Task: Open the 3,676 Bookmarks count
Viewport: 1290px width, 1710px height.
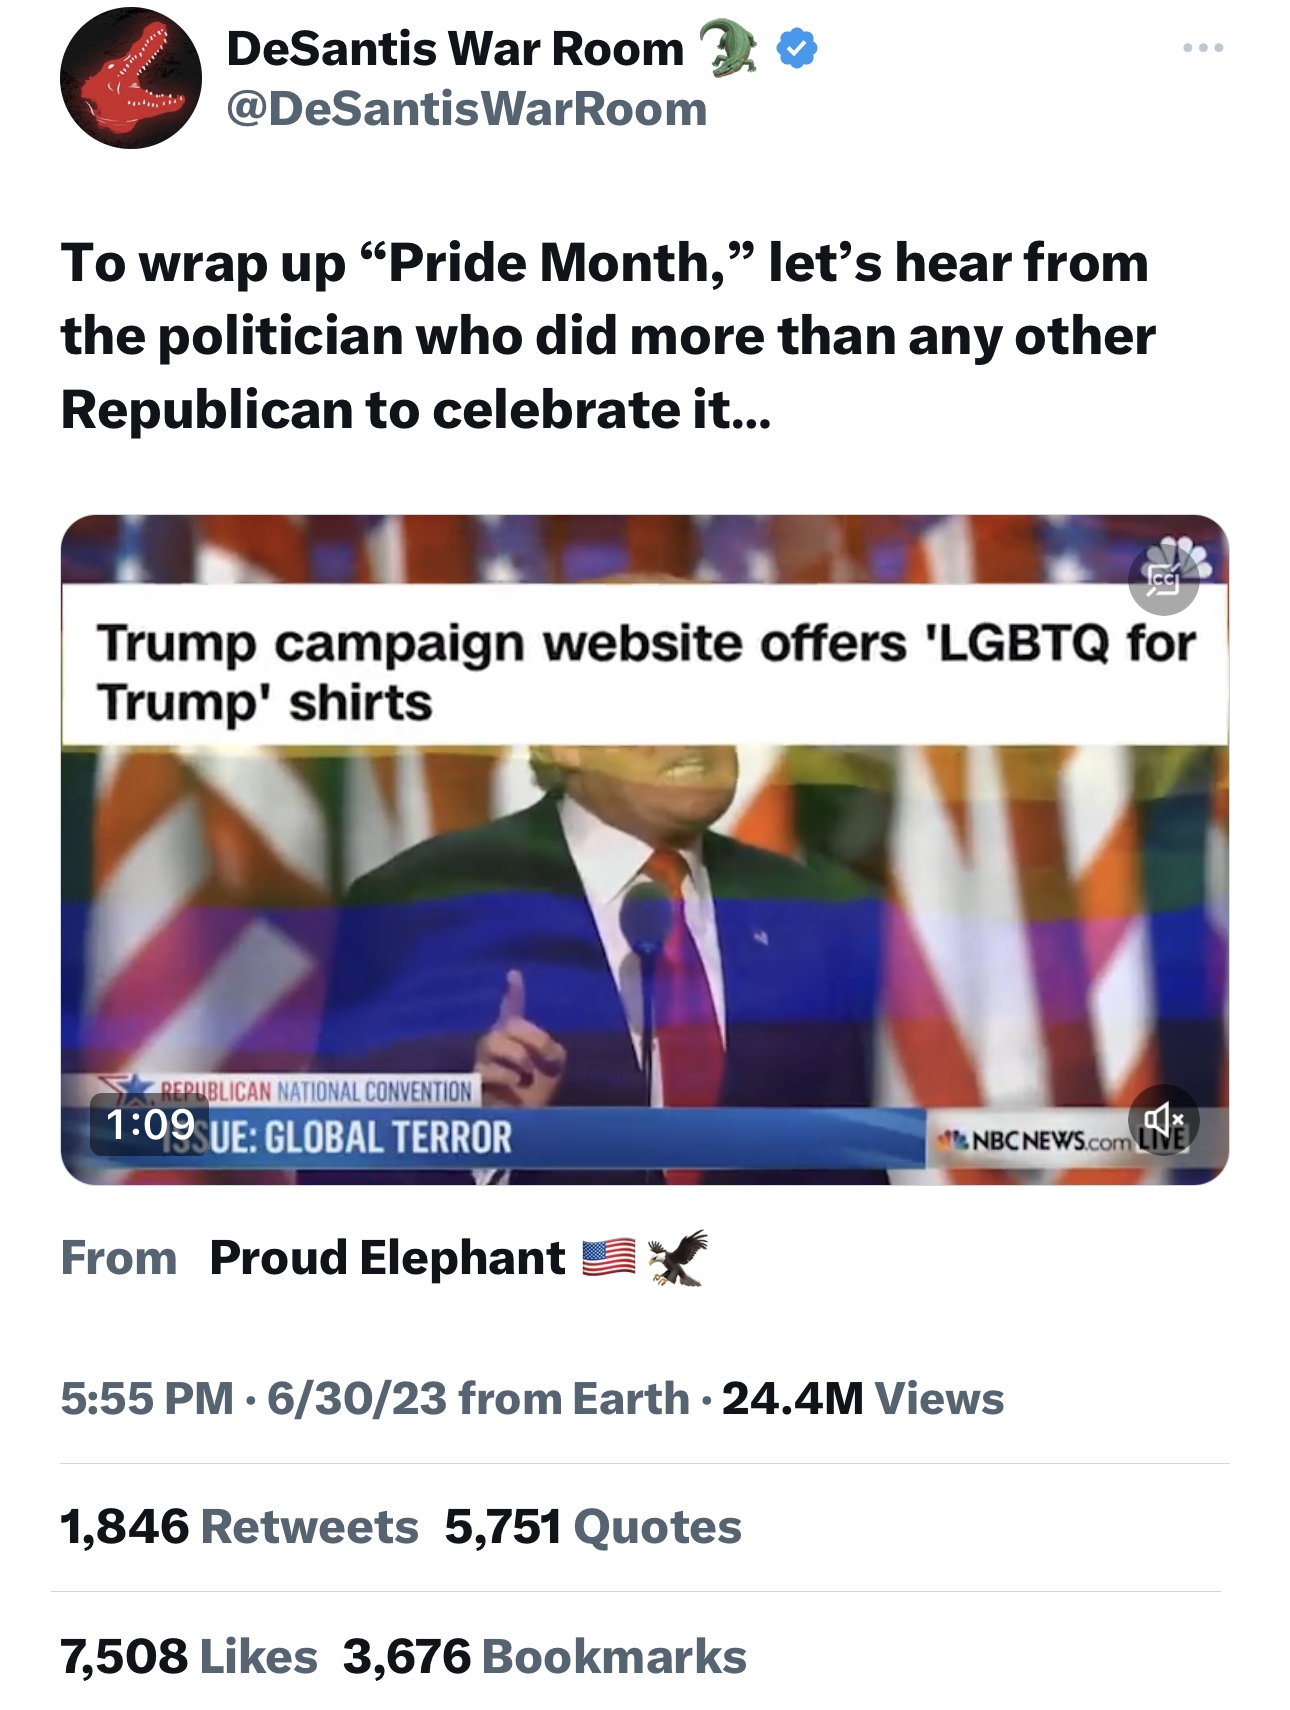Action: click(545, 1656)
